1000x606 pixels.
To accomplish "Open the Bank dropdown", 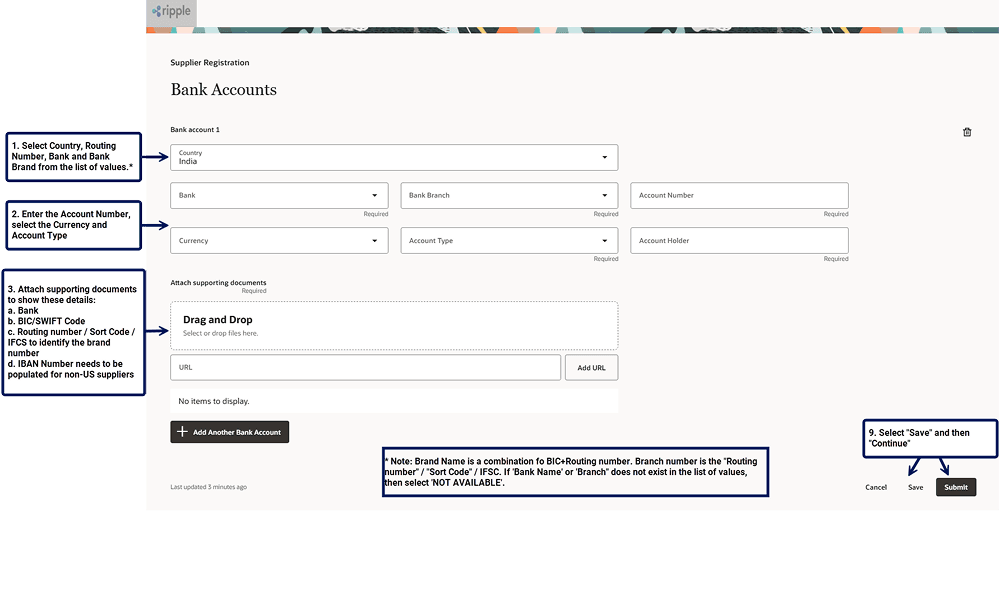I will (x=279, y=195).
